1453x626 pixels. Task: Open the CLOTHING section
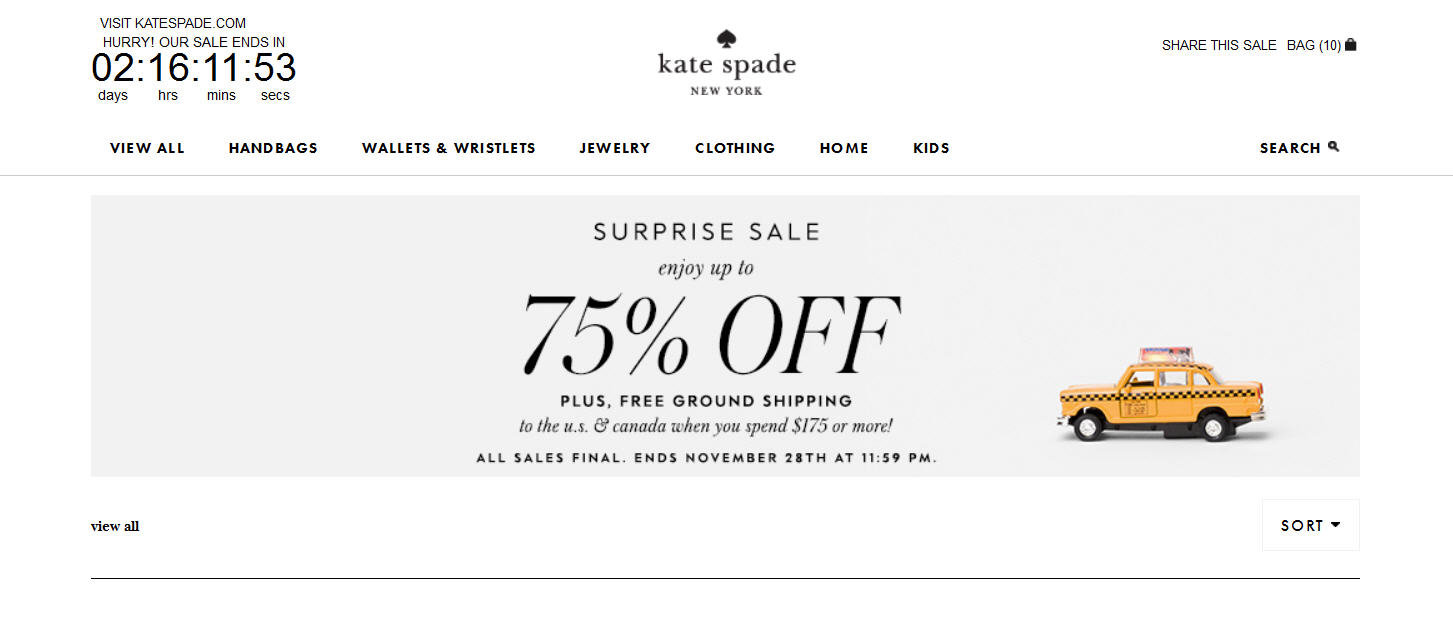click(x=735, y=148)
